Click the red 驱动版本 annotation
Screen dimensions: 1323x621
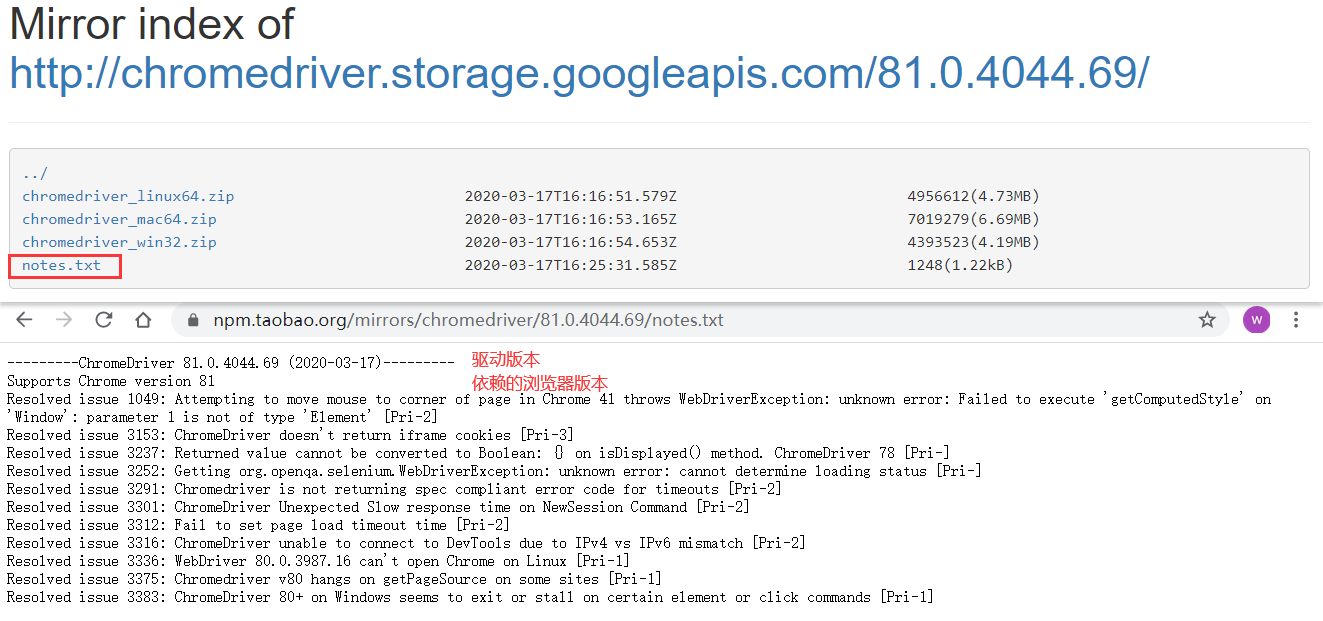tap(506, 360)
